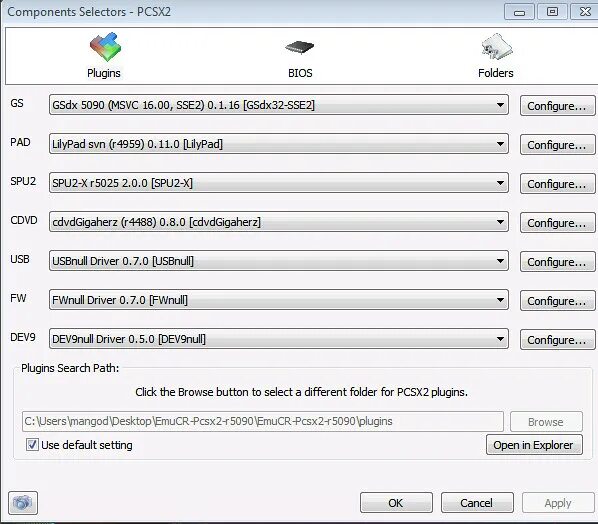The image size is (598, 524).
Task: Click the Browse instruction text
Action: coord(301,392)
